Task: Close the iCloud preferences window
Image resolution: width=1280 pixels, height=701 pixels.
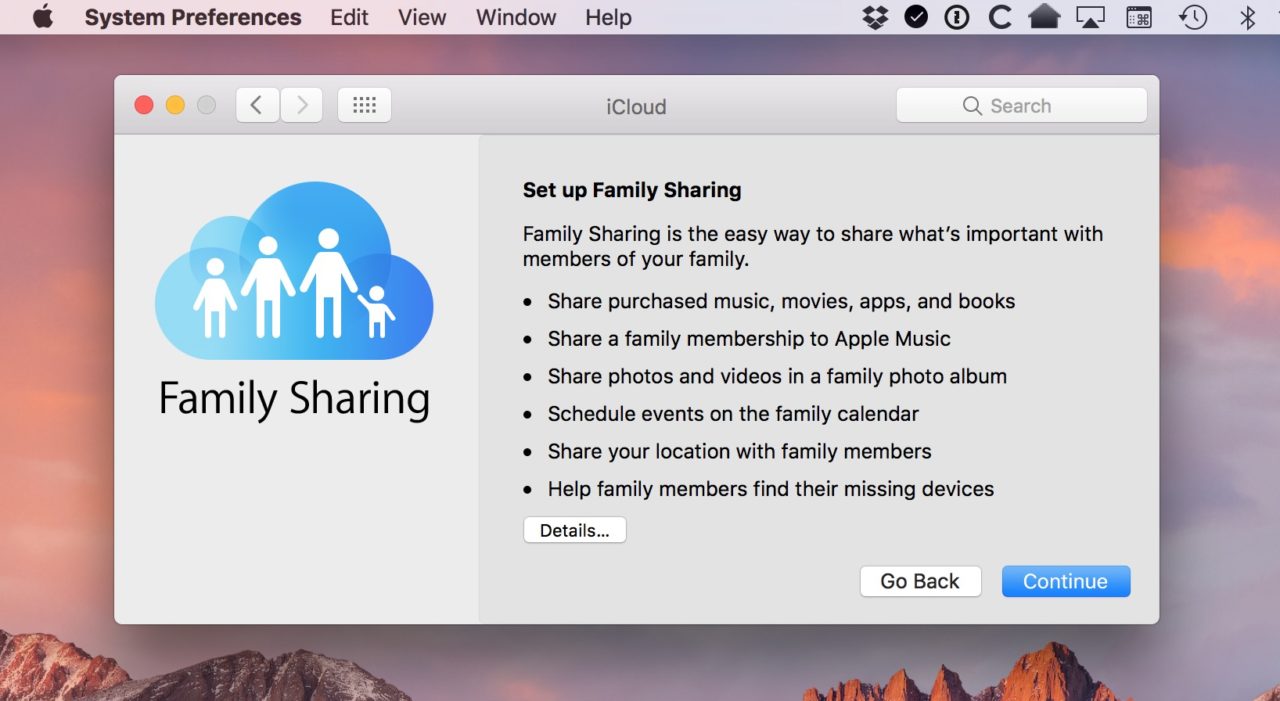Action: point(144,105)
